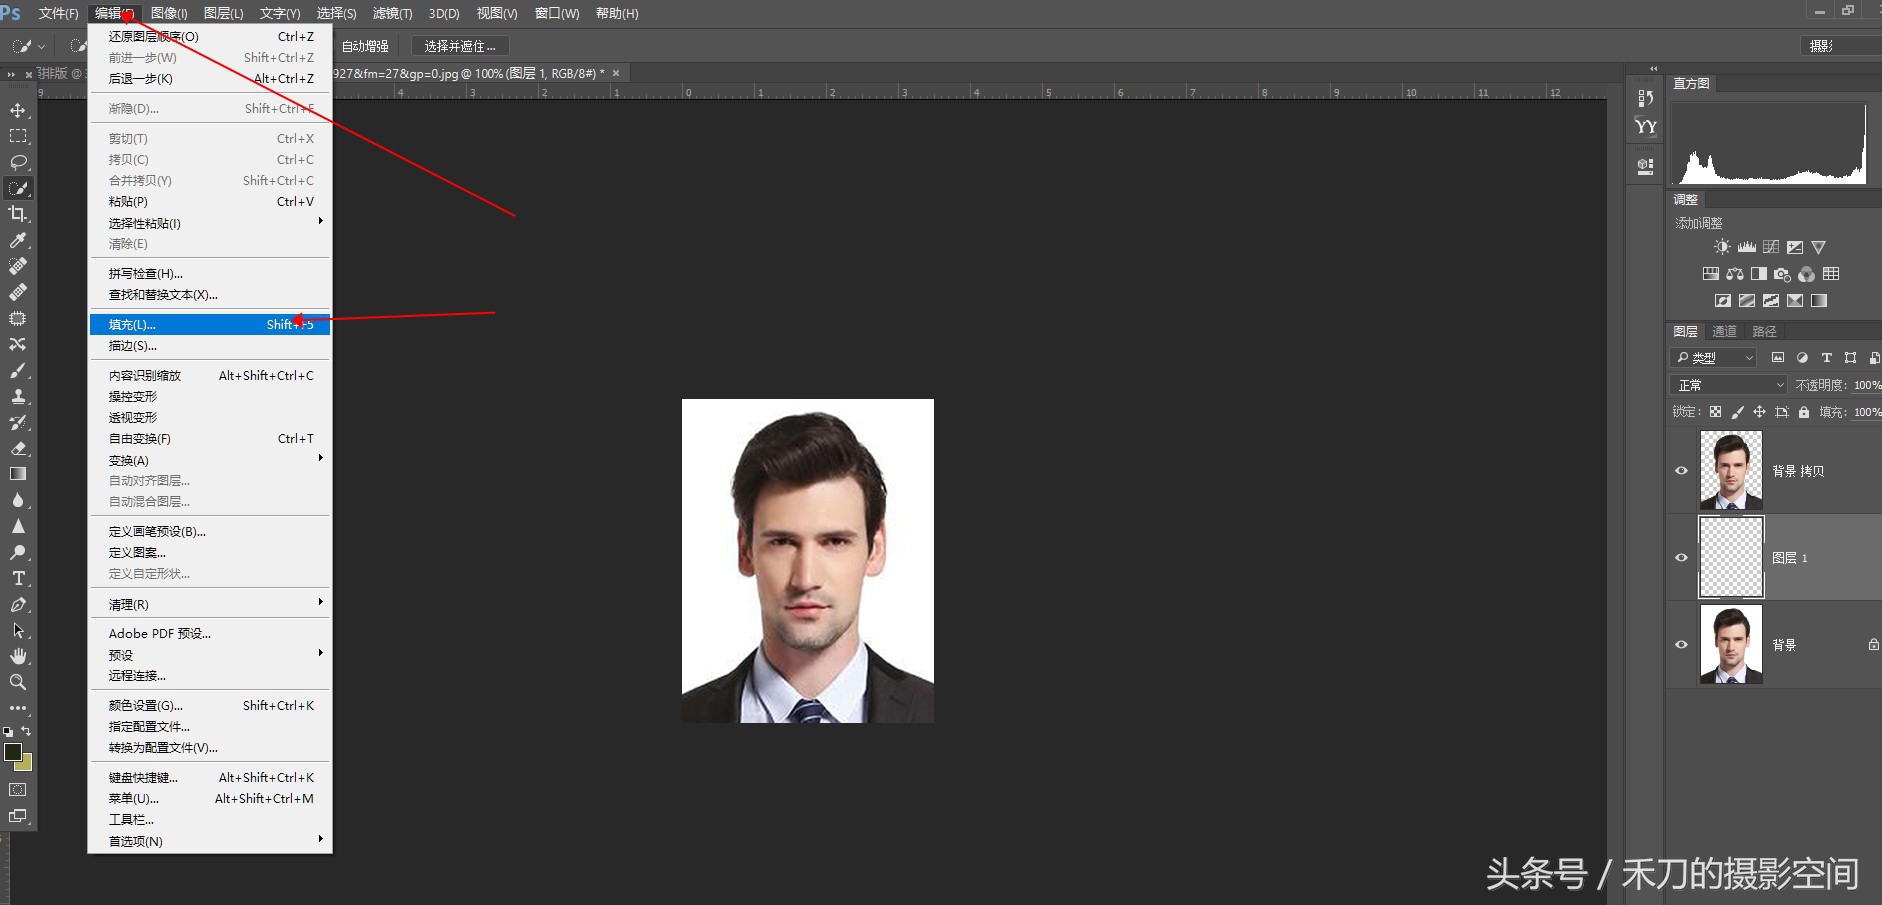Select the 背景 拷贝 layer thumbnail
The width and height of the screenshot is (1882, 905).
tap(1731, 470)
